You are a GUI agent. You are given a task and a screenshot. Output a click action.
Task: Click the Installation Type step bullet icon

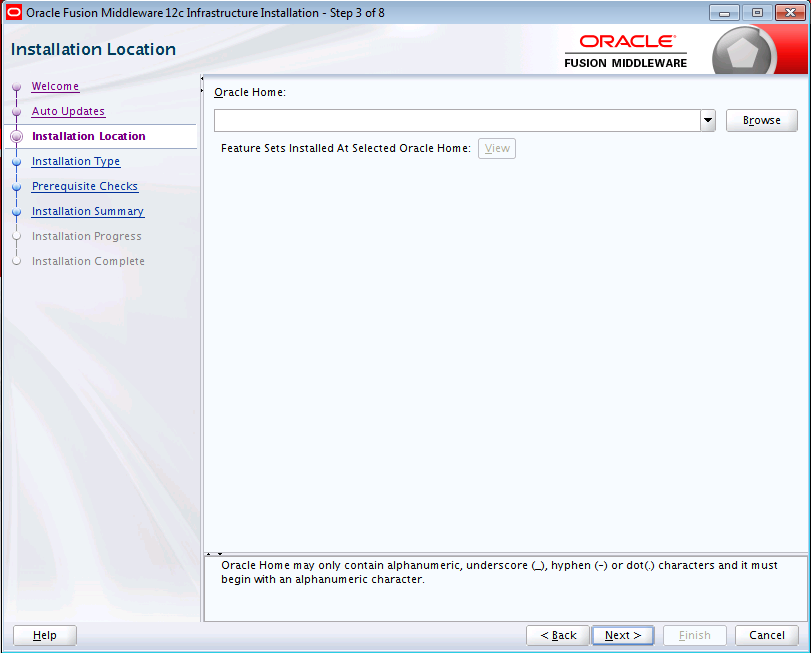[x=17, y=162]
